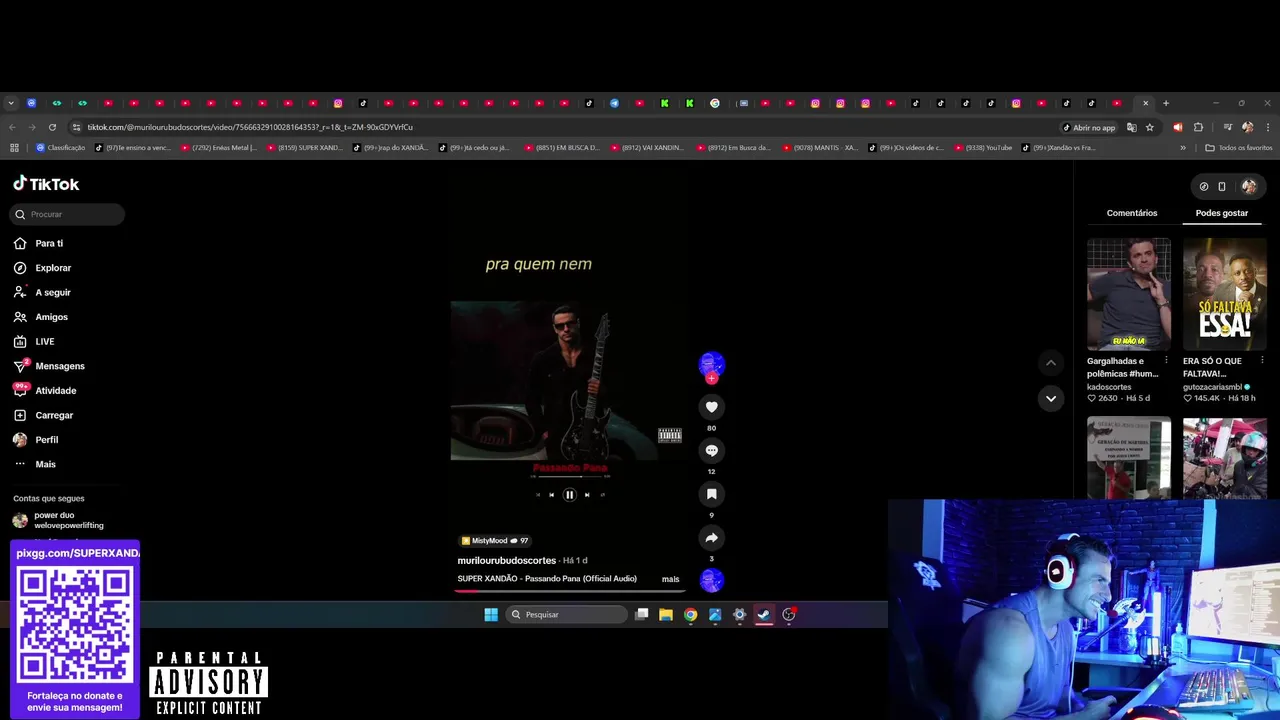Open TikTok profile avatar in header pill
Image resolution: width=1280 pixels, height=720 pixels.
point(1249,186)
